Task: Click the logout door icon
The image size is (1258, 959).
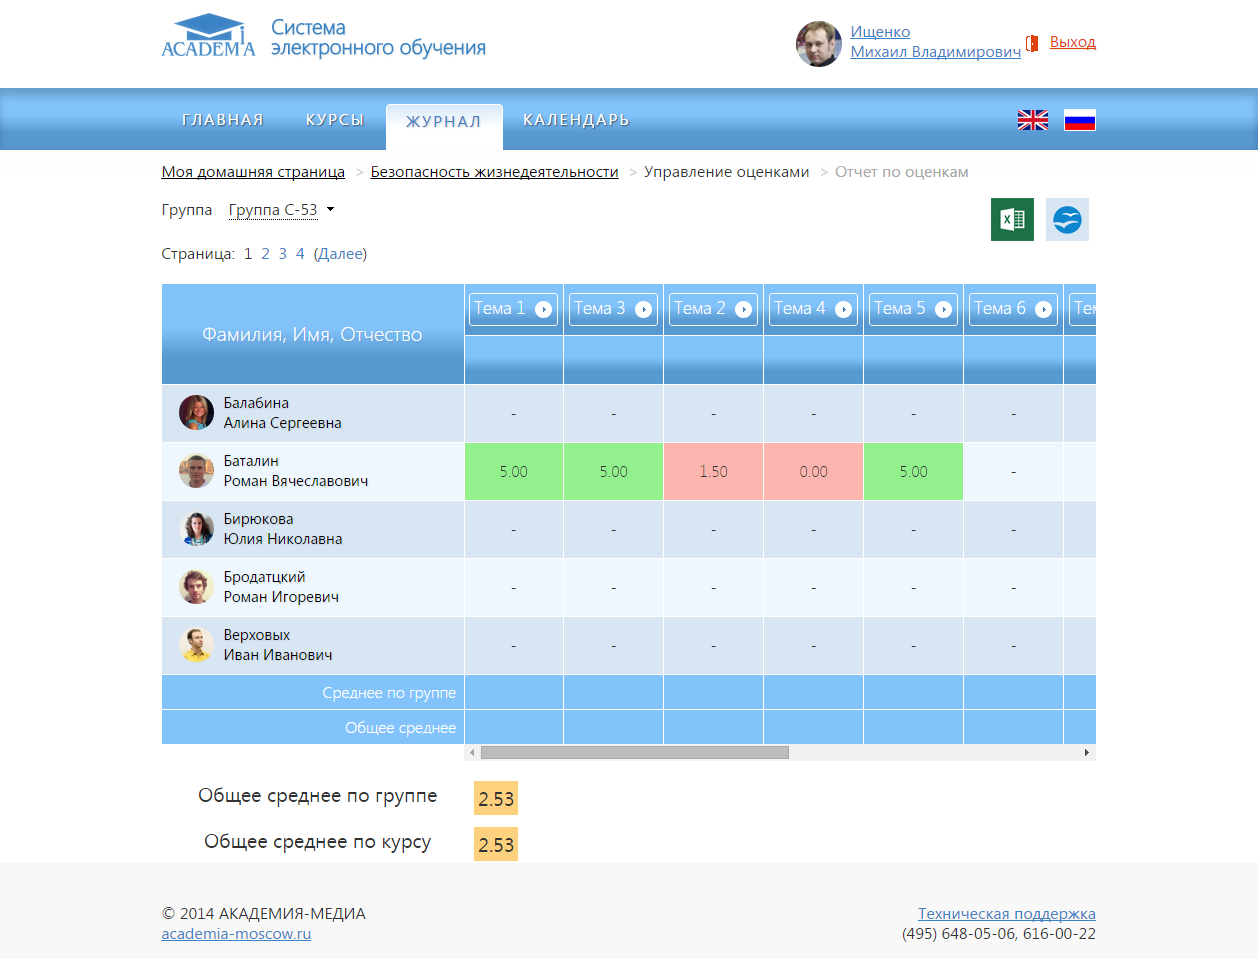Action: pyautogui.click(x=1032, y=43)
